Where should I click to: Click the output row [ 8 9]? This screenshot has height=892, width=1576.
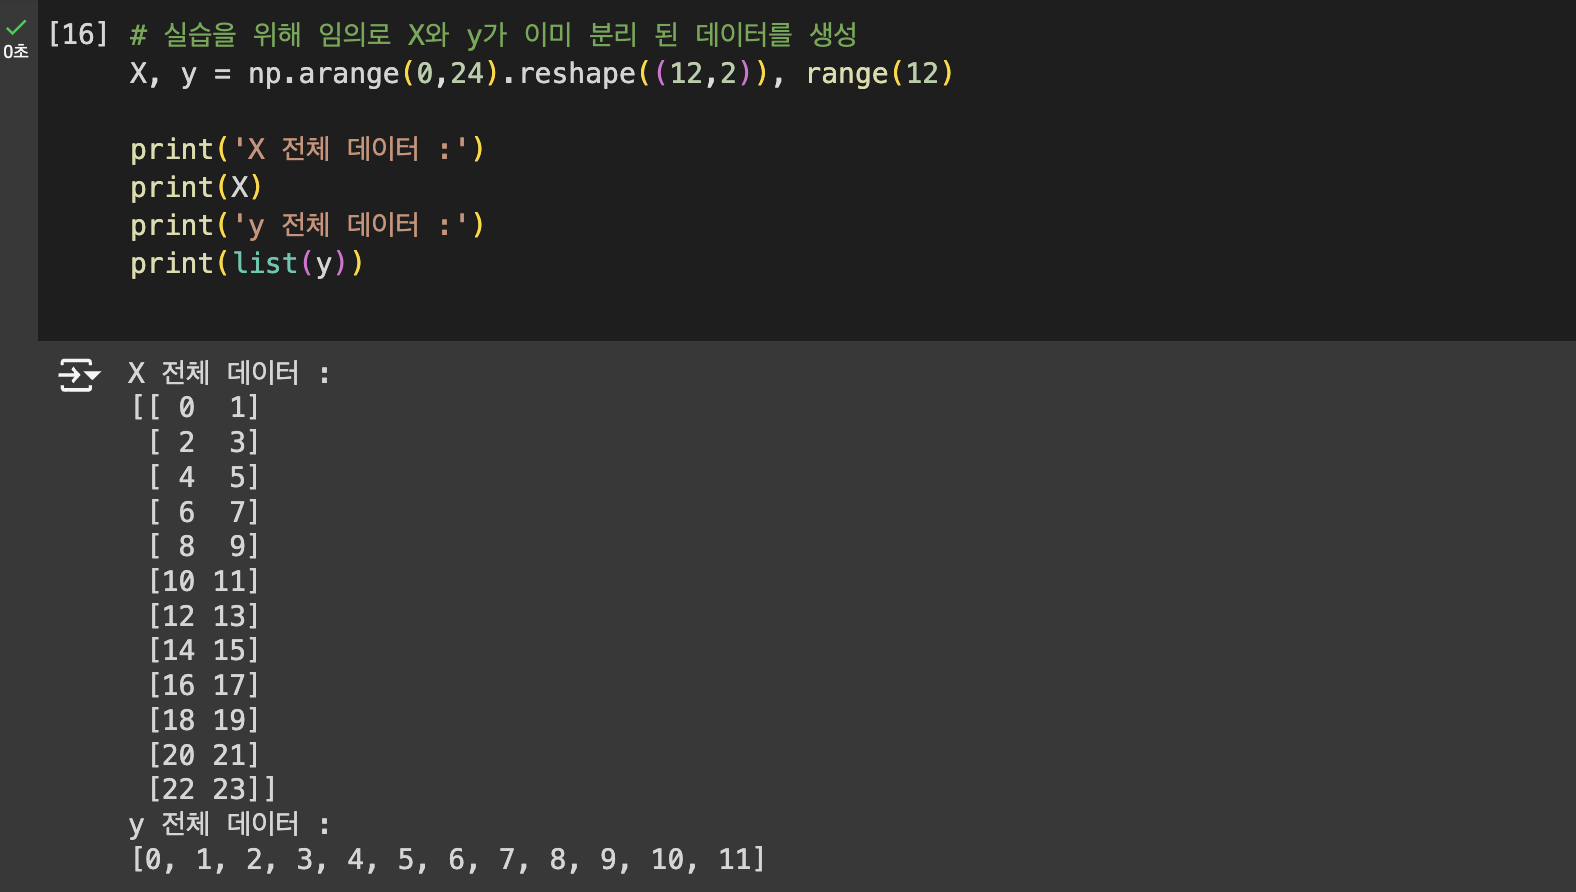coord(204,547)
